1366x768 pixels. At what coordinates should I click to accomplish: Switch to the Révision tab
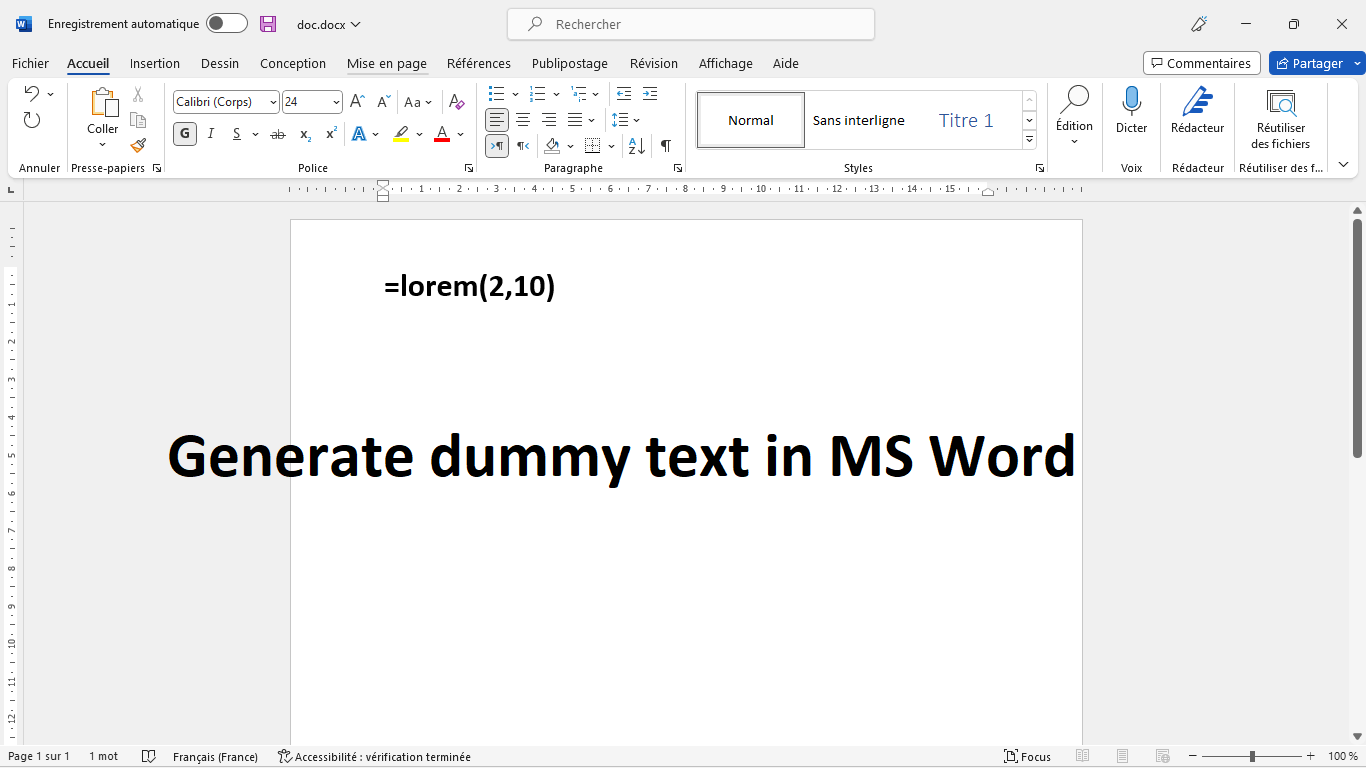(654, 63)
